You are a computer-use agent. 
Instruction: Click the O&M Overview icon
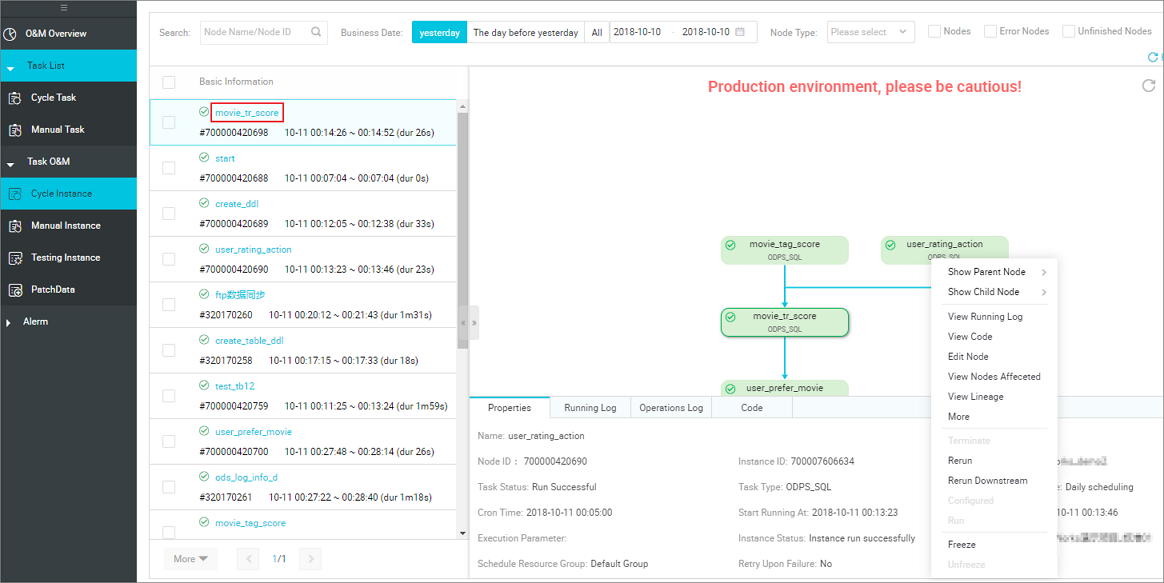click(x=11, y=34)
